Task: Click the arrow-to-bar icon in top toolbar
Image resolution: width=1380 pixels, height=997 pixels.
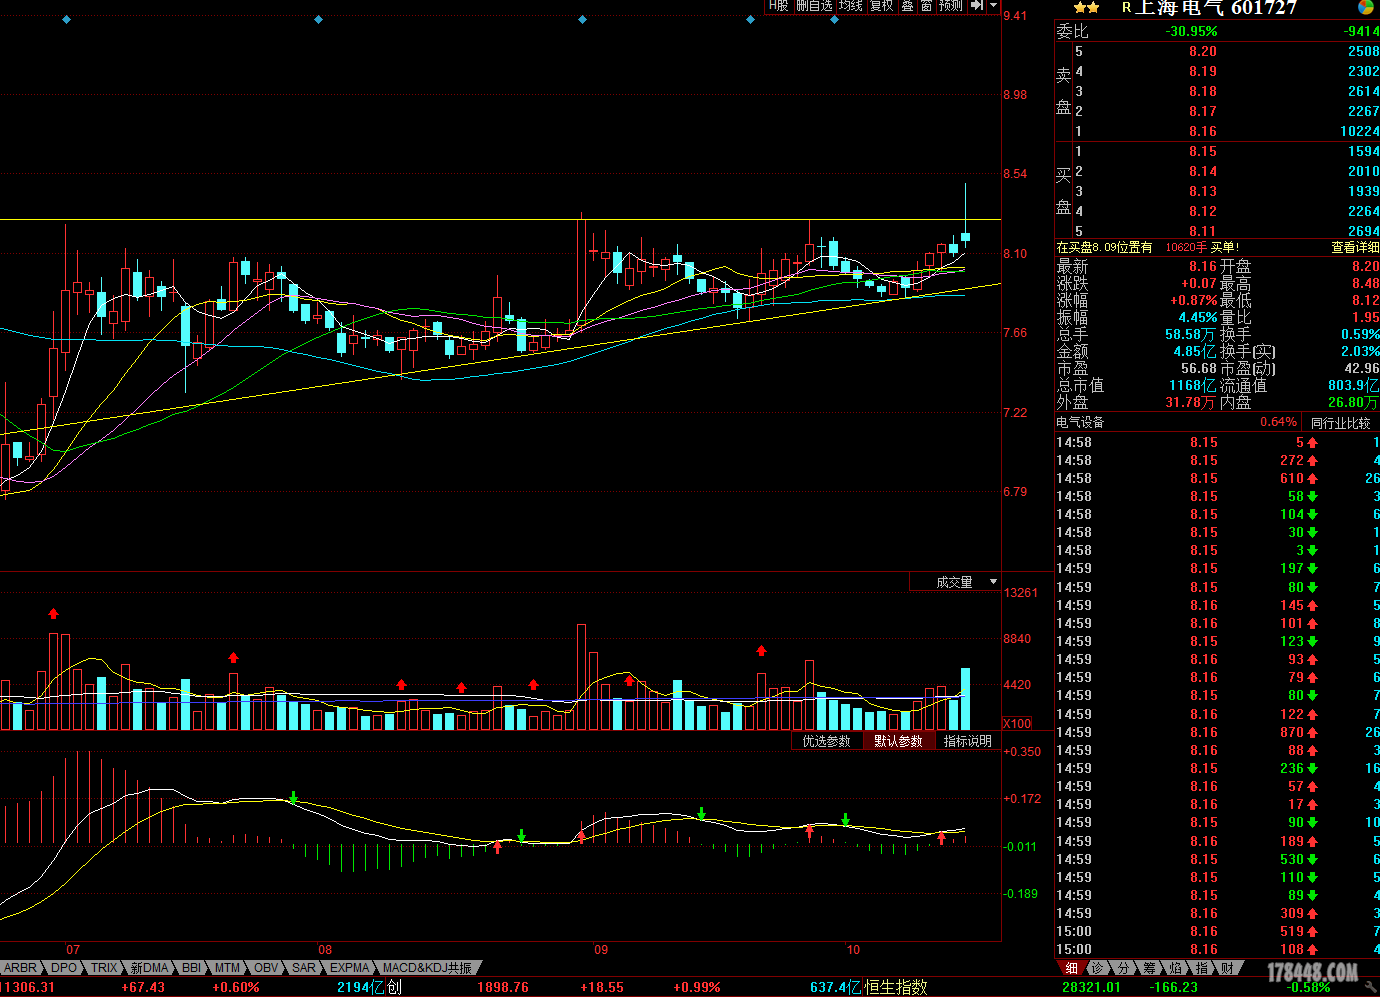Action: [x=977, y=5]
